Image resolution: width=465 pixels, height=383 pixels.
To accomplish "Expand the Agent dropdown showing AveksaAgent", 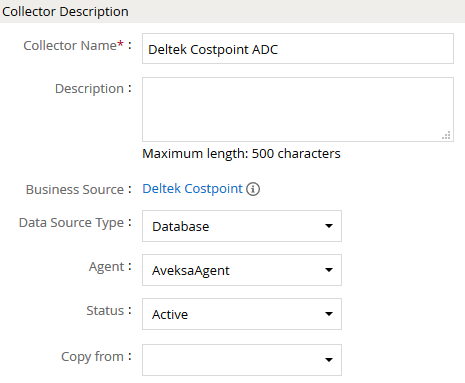I will (242, 270).
